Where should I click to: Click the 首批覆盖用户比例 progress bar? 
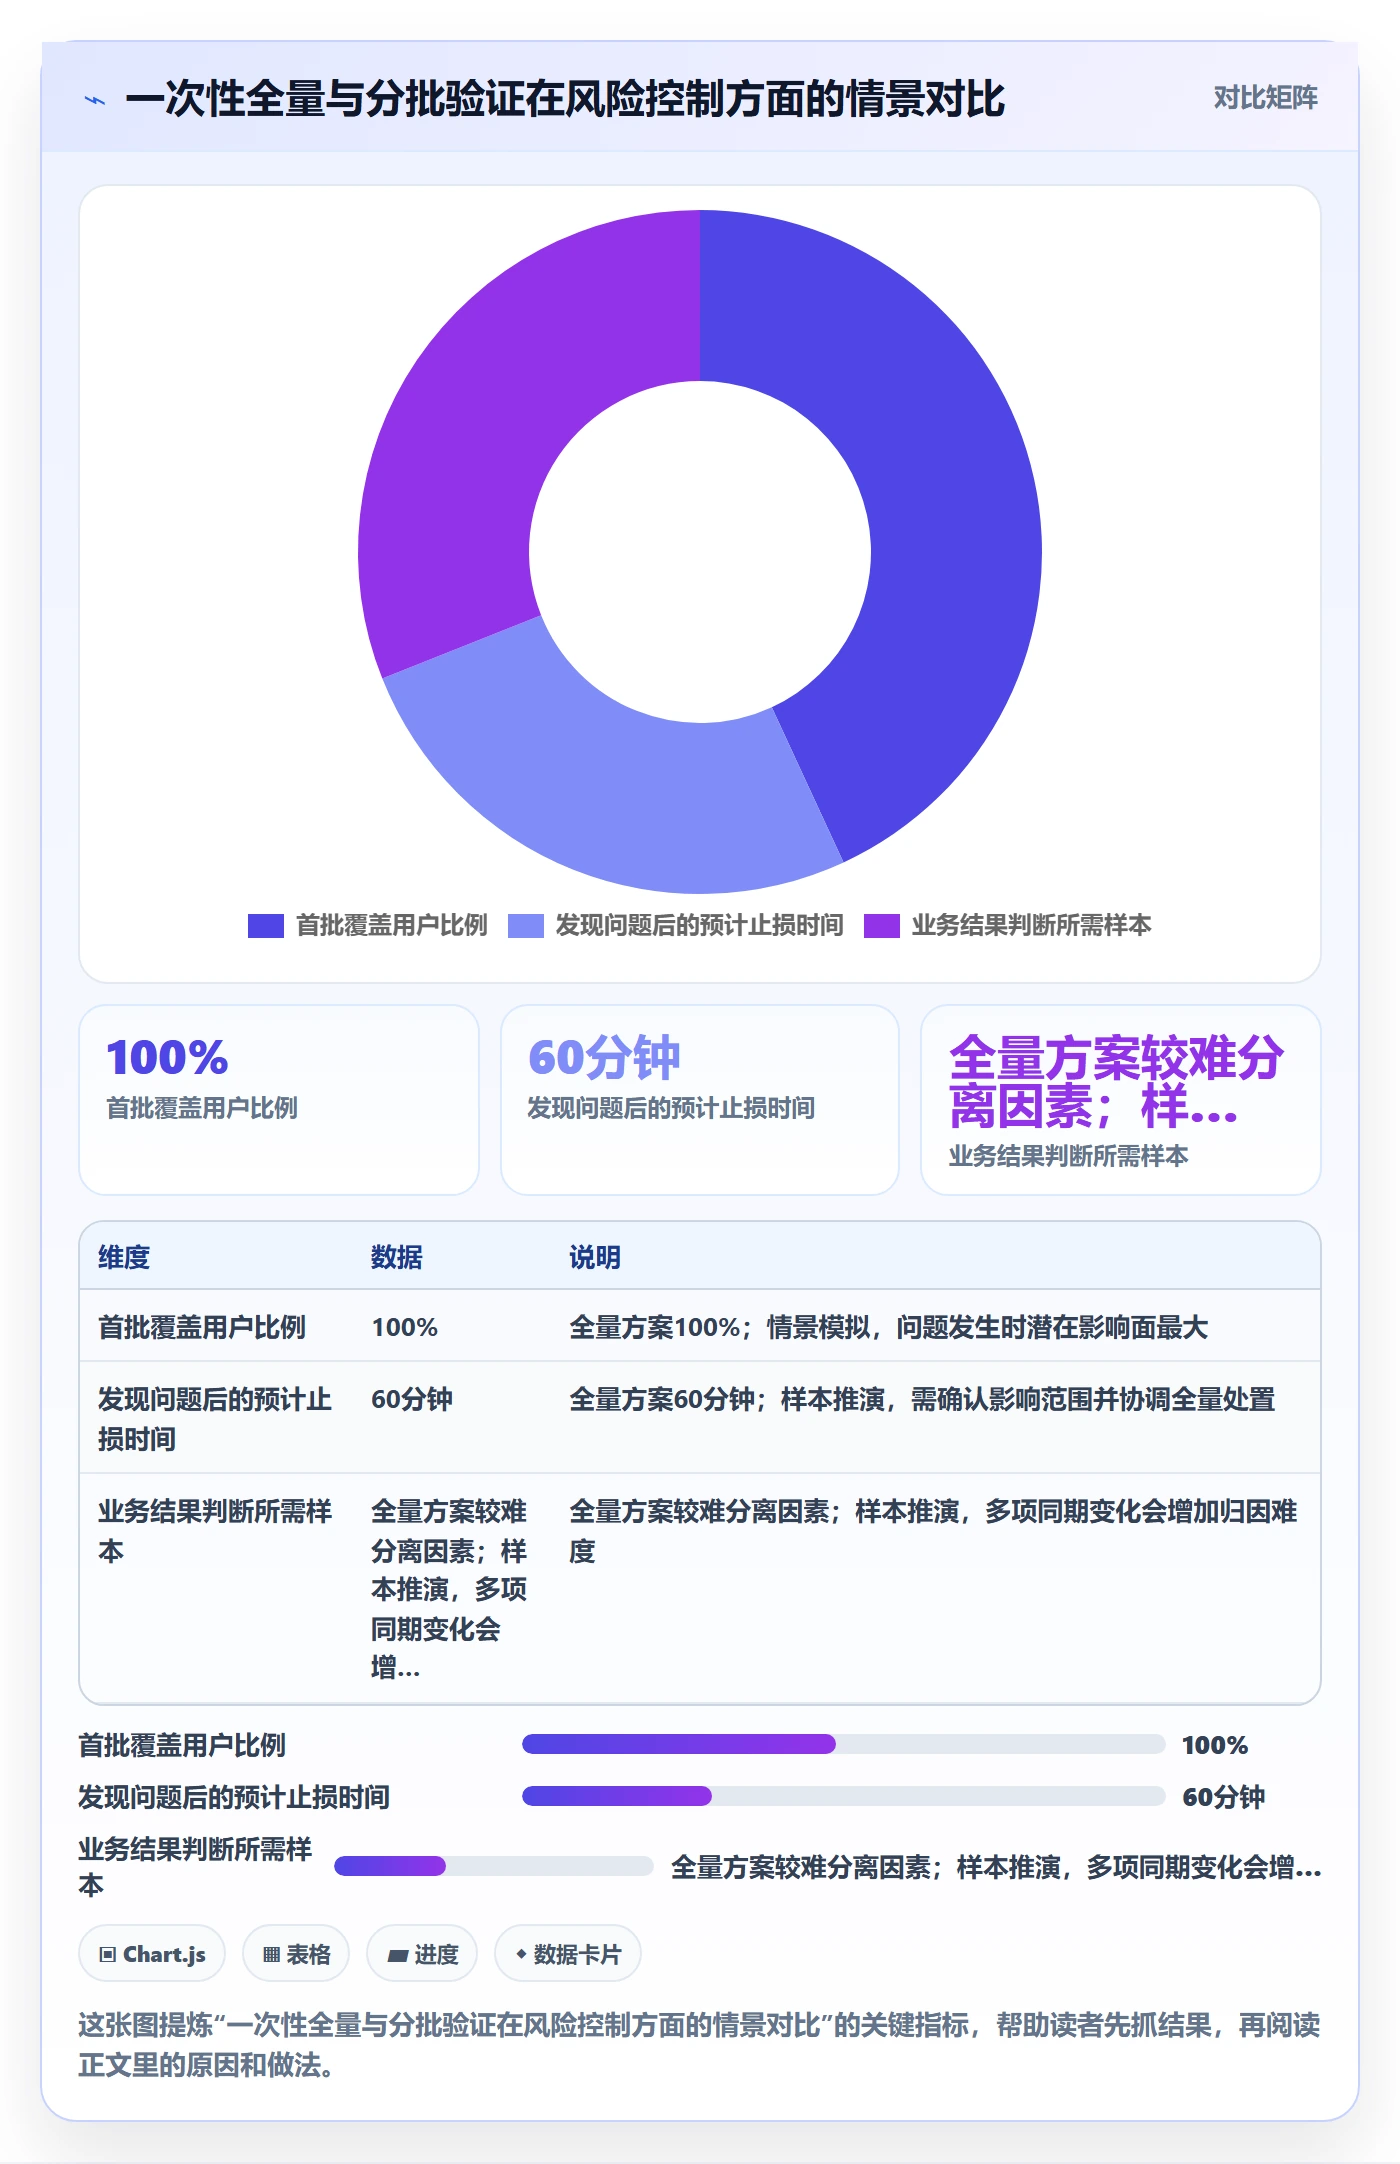click(844, 1744)
